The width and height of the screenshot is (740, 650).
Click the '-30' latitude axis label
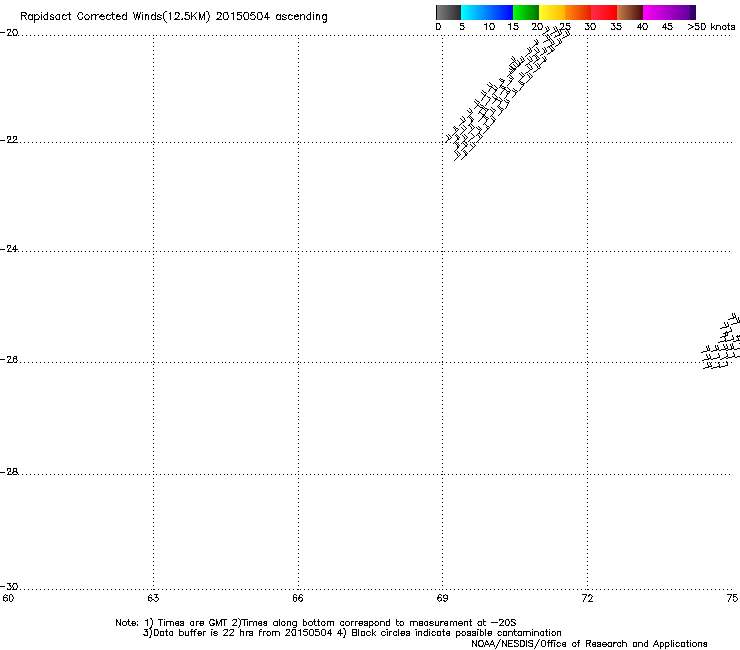9,587
